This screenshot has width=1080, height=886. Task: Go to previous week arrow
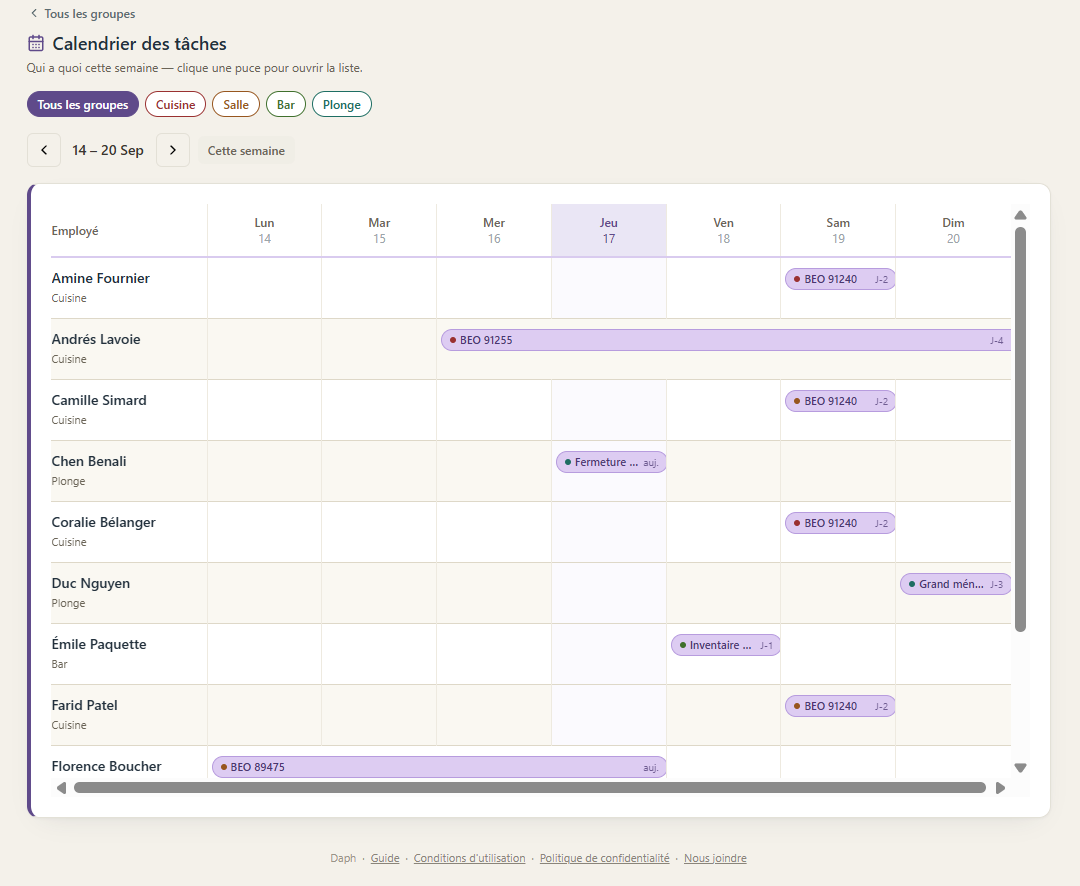point(44,150)
